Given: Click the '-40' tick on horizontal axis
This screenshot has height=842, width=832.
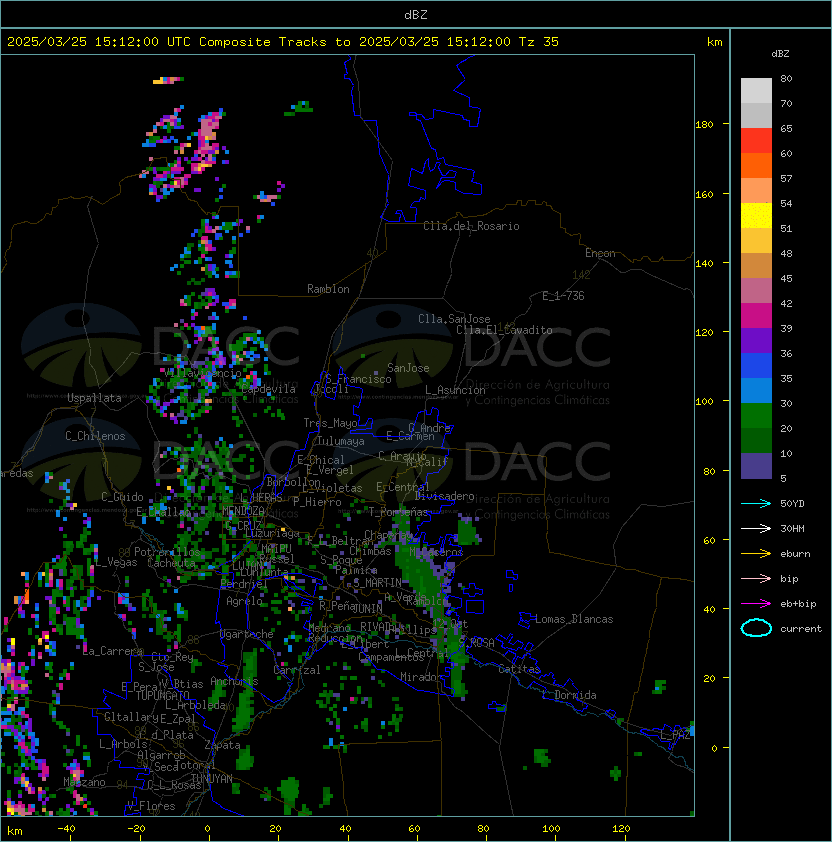Looking at the screenshot, I should 66,829.
